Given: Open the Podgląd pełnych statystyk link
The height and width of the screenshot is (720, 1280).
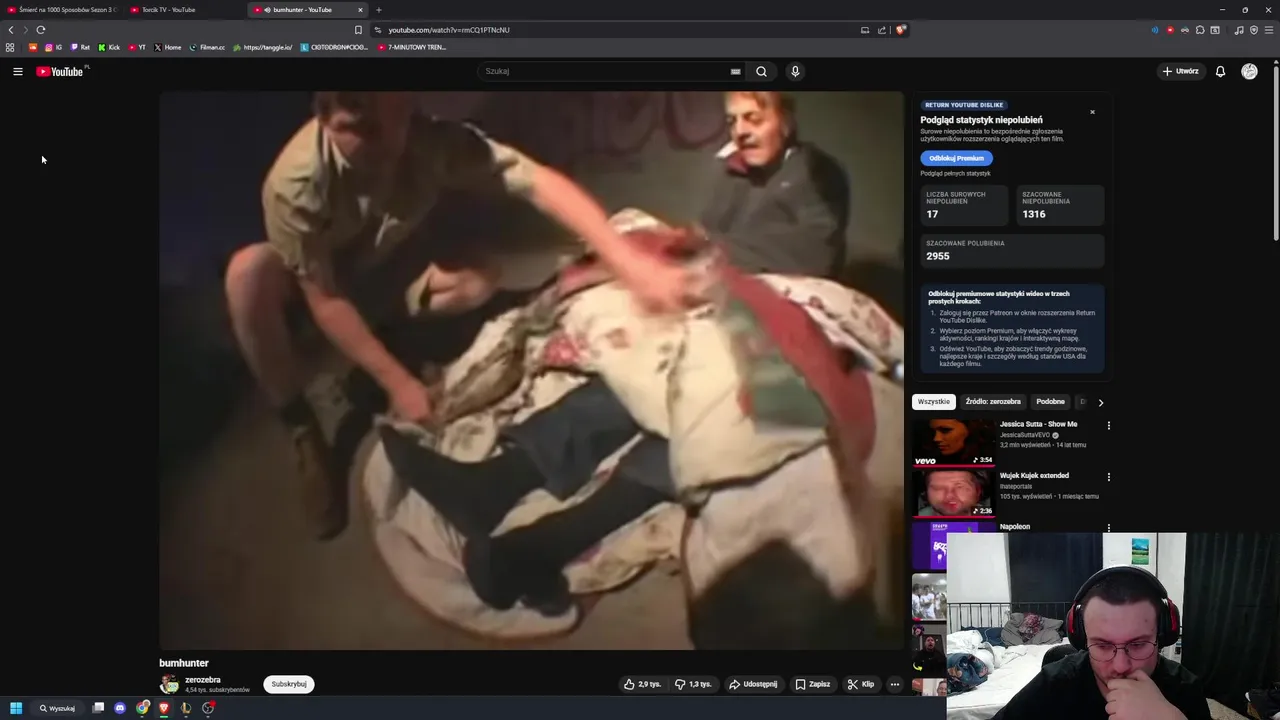Looking at the screenshot, I should coord(955,173).
